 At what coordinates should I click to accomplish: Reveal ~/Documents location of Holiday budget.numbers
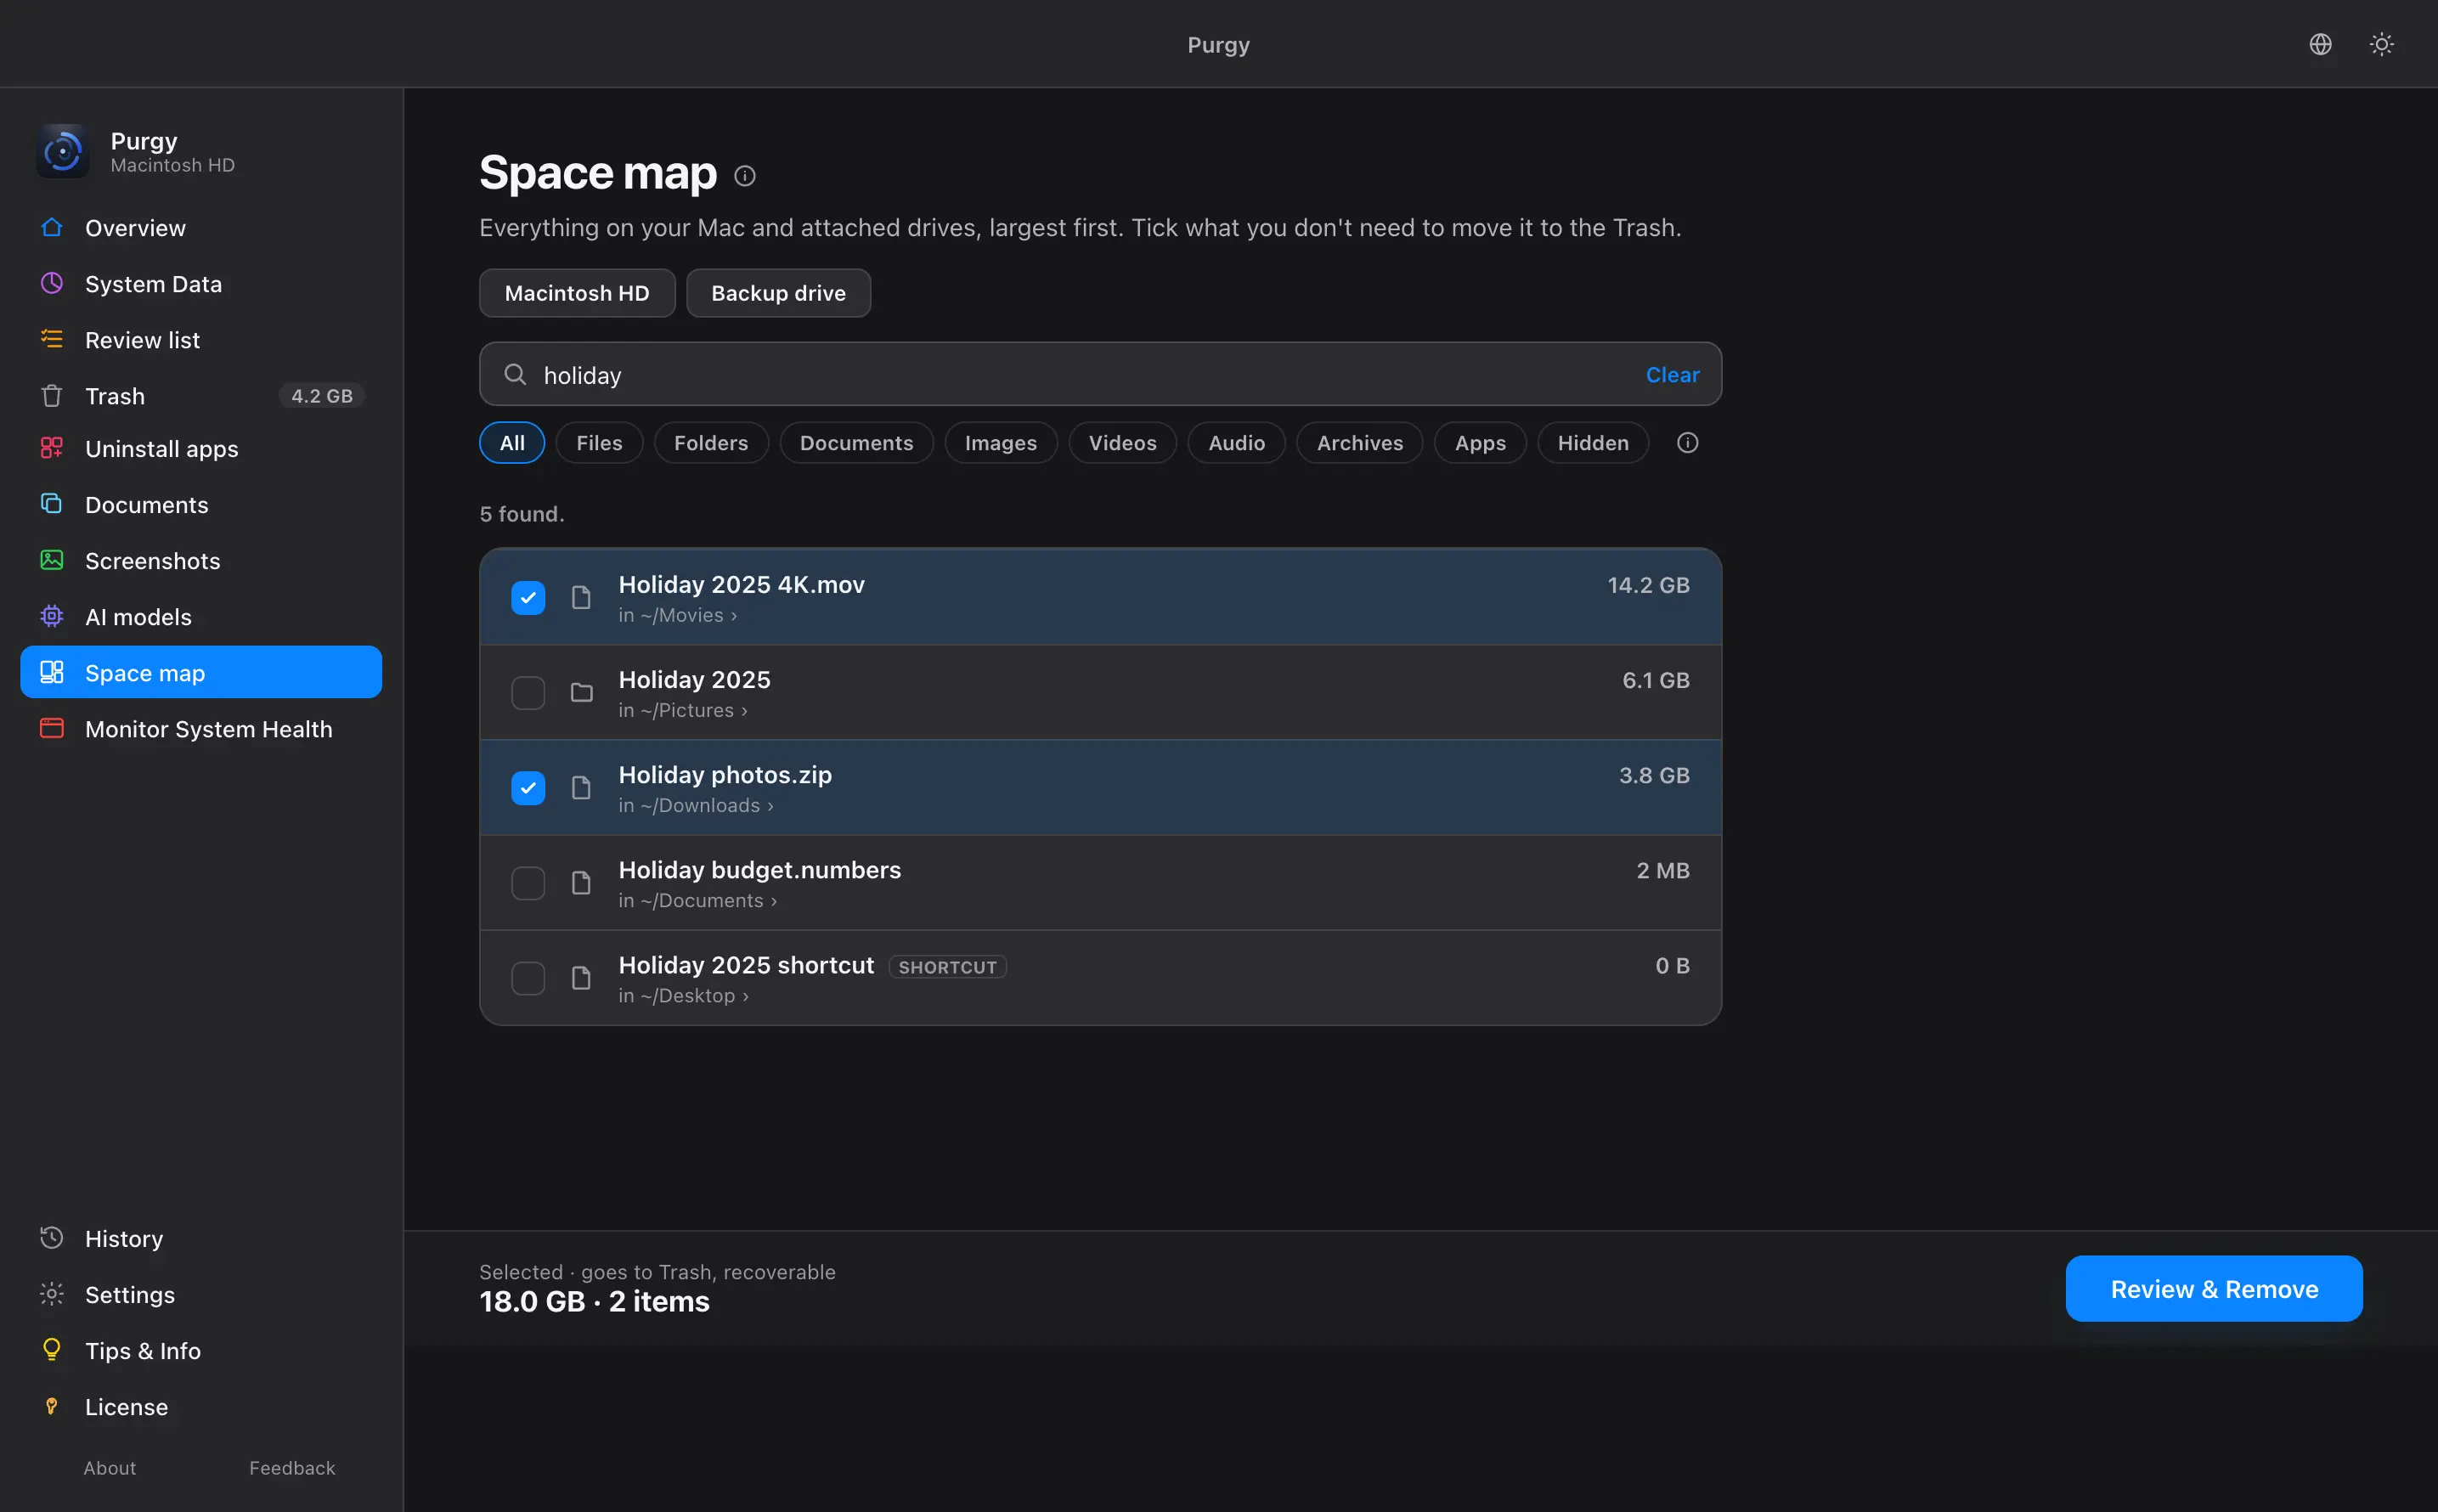tap(698, 901)
